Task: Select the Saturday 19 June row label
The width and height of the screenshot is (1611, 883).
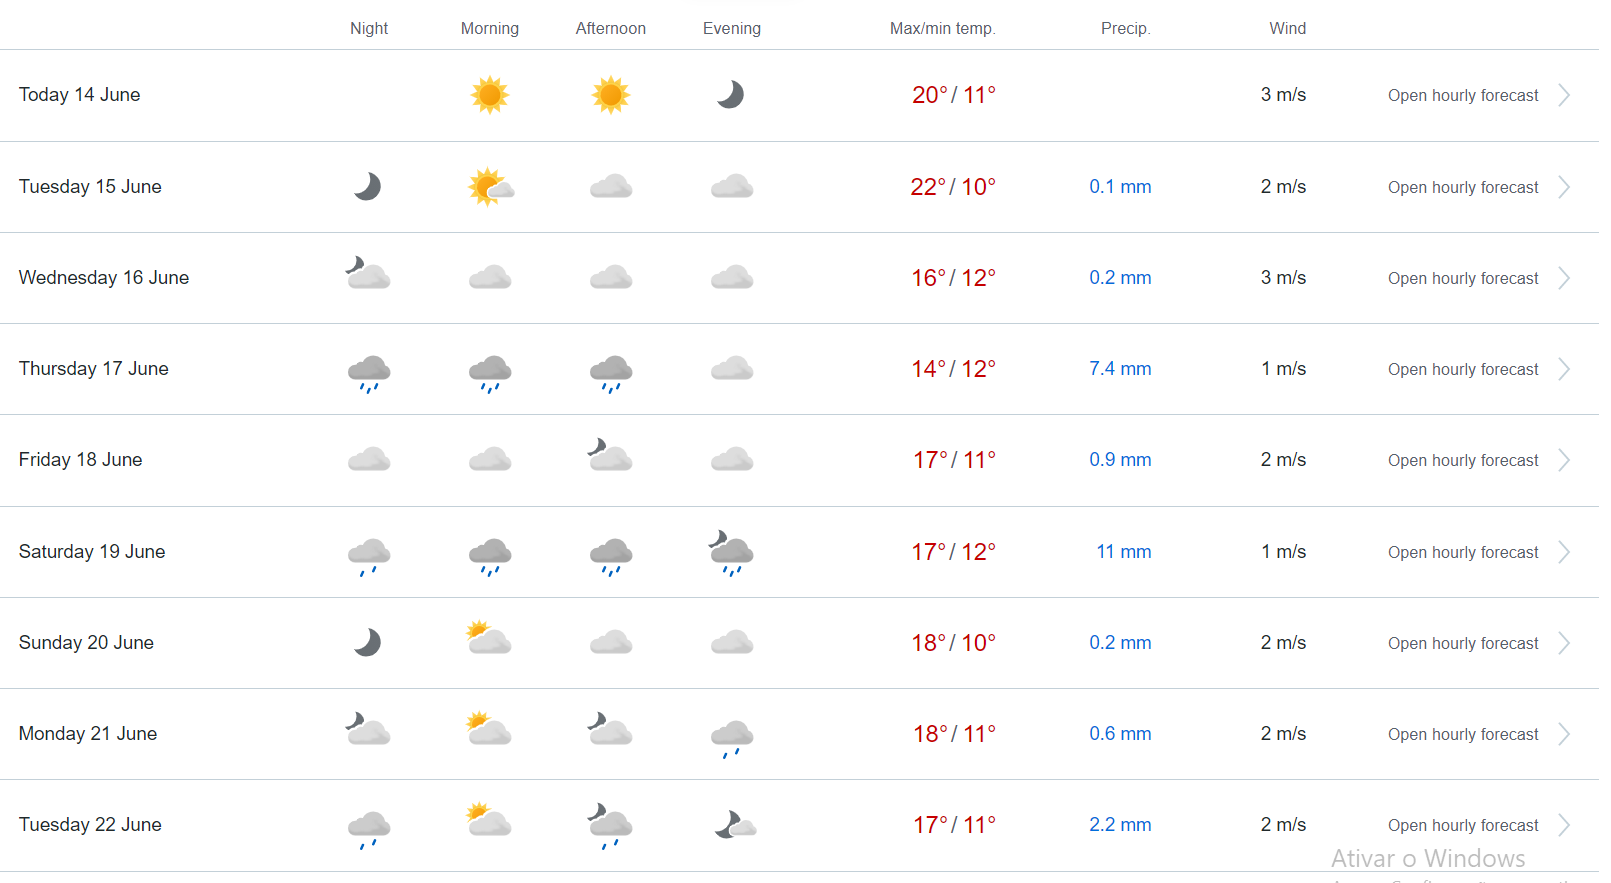Action: (x=92, y=552)
